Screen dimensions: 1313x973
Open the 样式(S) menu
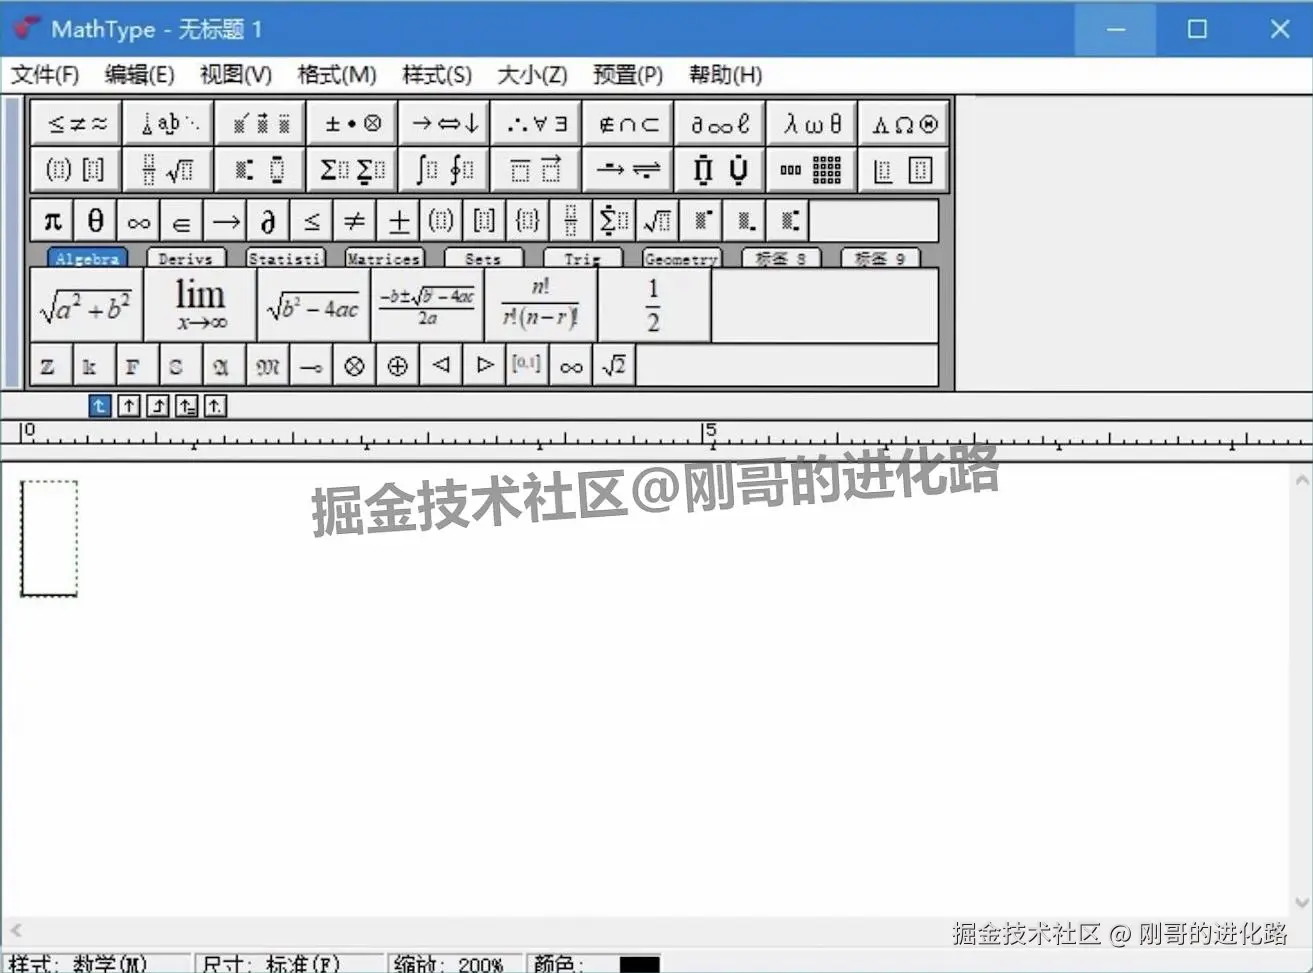click(435, 74)
